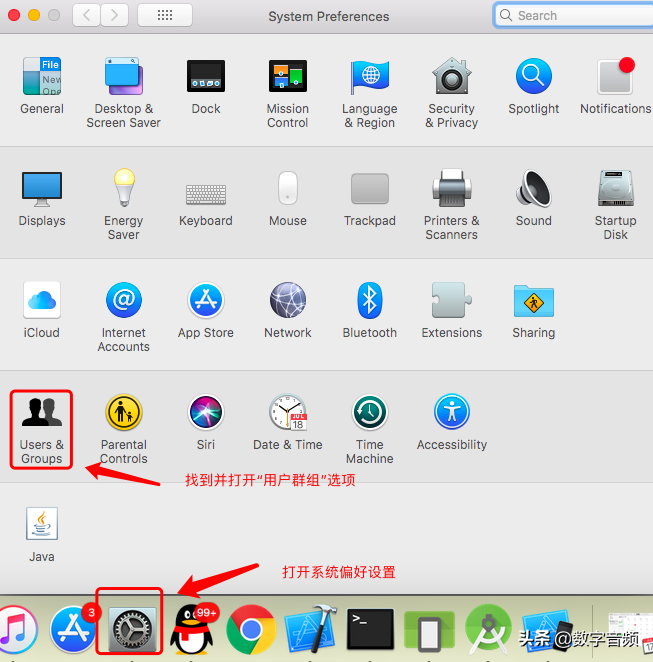Click System Preferences gear in Dock
Image resolution: width=653 pixels, height=662 pixels.
133,629
